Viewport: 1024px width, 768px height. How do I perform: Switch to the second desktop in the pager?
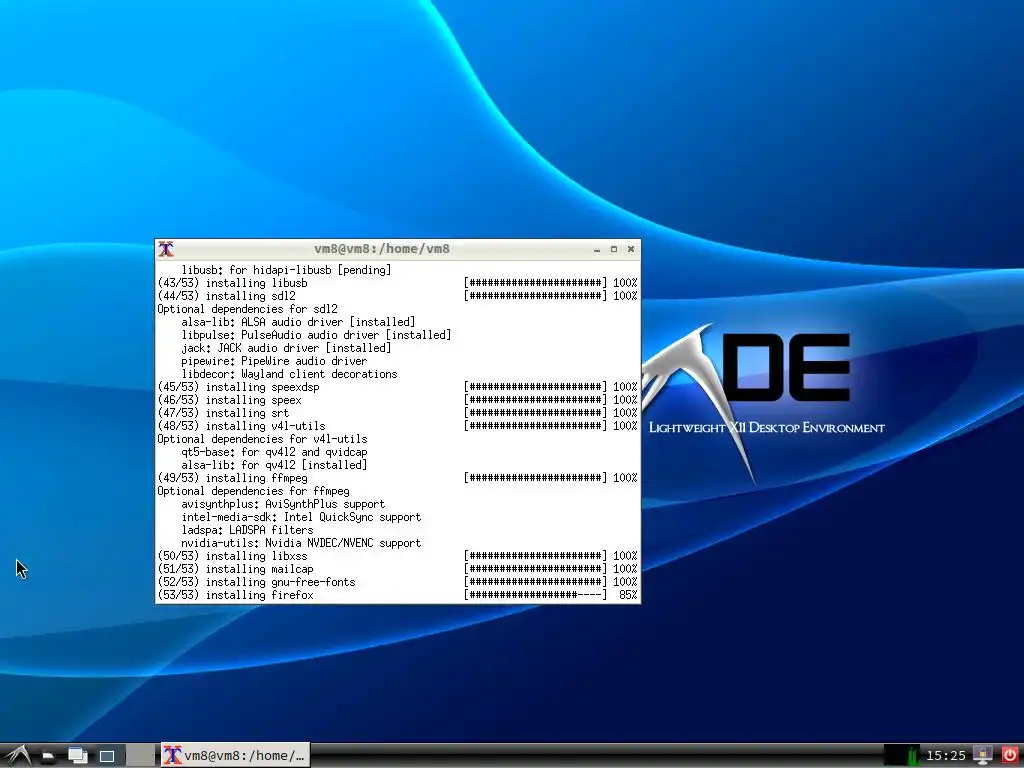point(141,756)
